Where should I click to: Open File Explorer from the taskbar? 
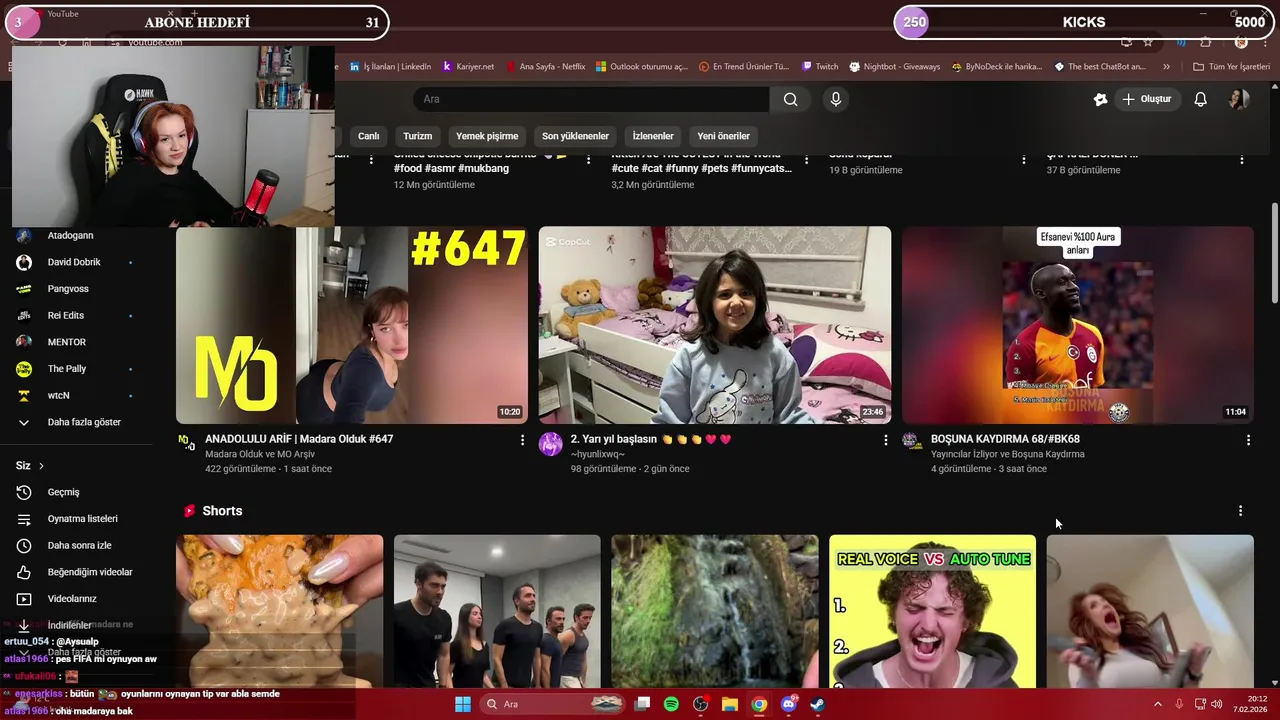730,704
